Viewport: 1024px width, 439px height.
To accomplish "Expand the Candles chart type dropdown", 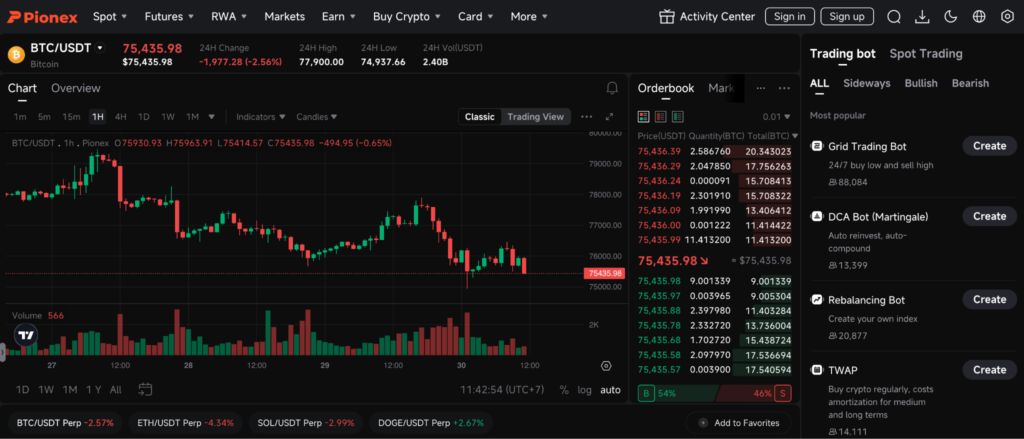I will [x=316, y=117].
